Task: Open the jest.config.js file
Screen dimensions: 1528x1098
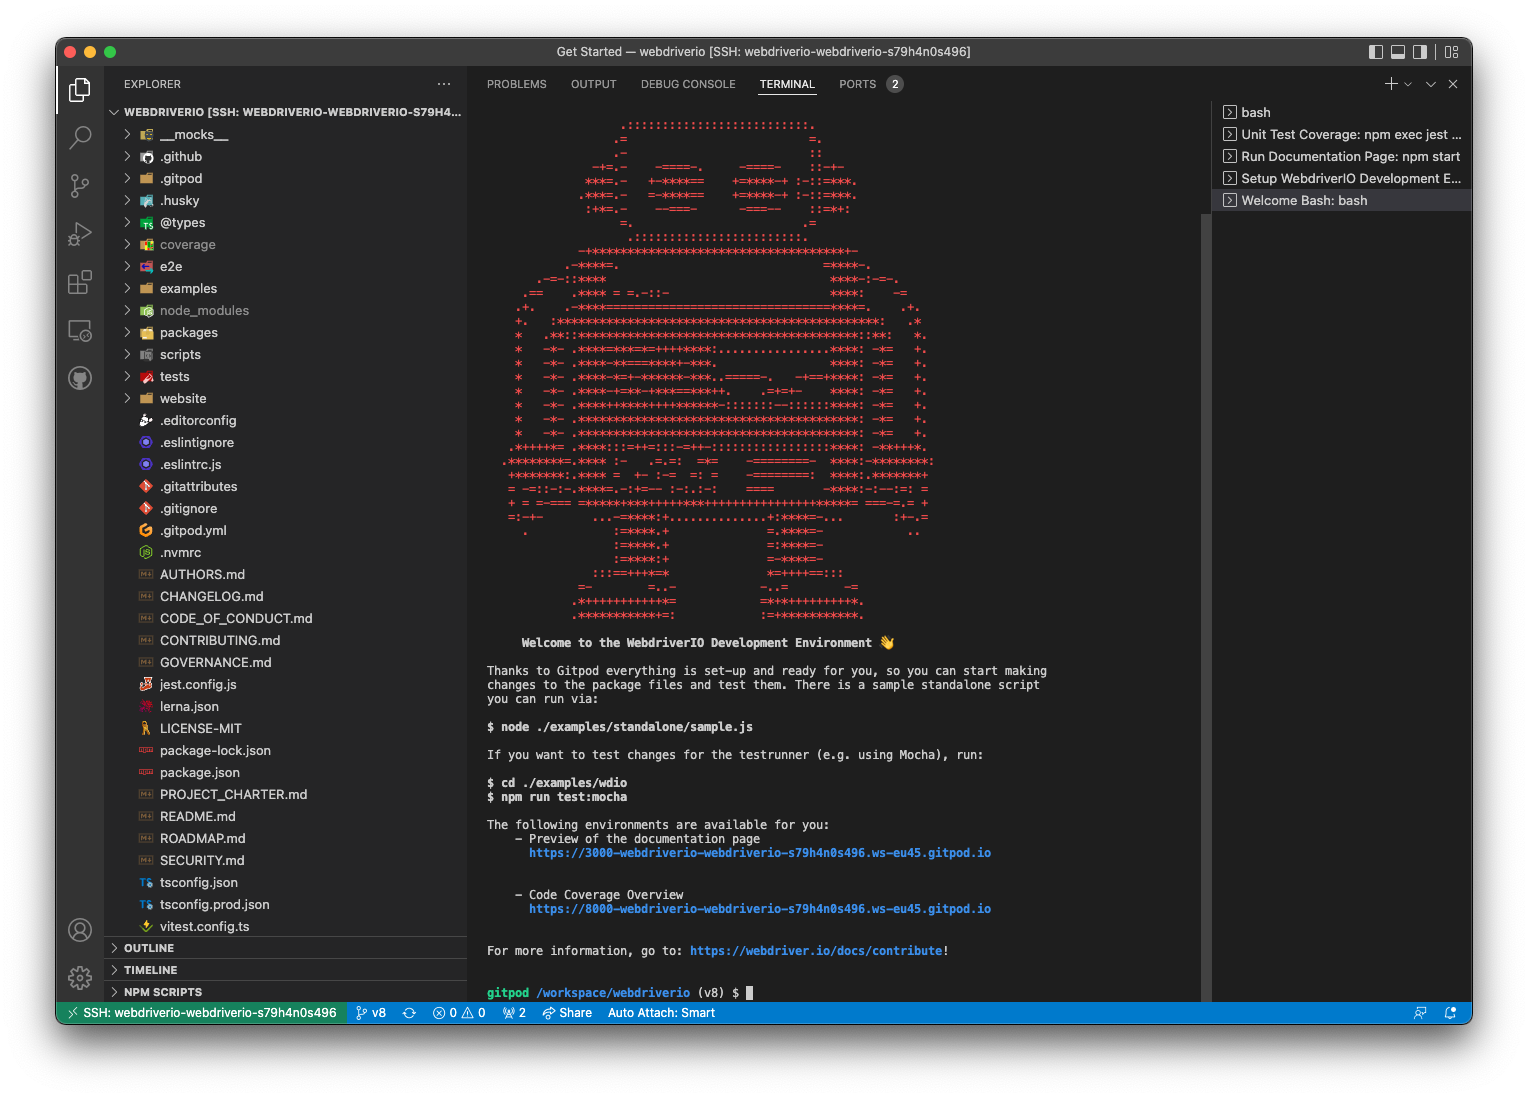Action: (286, 684)
